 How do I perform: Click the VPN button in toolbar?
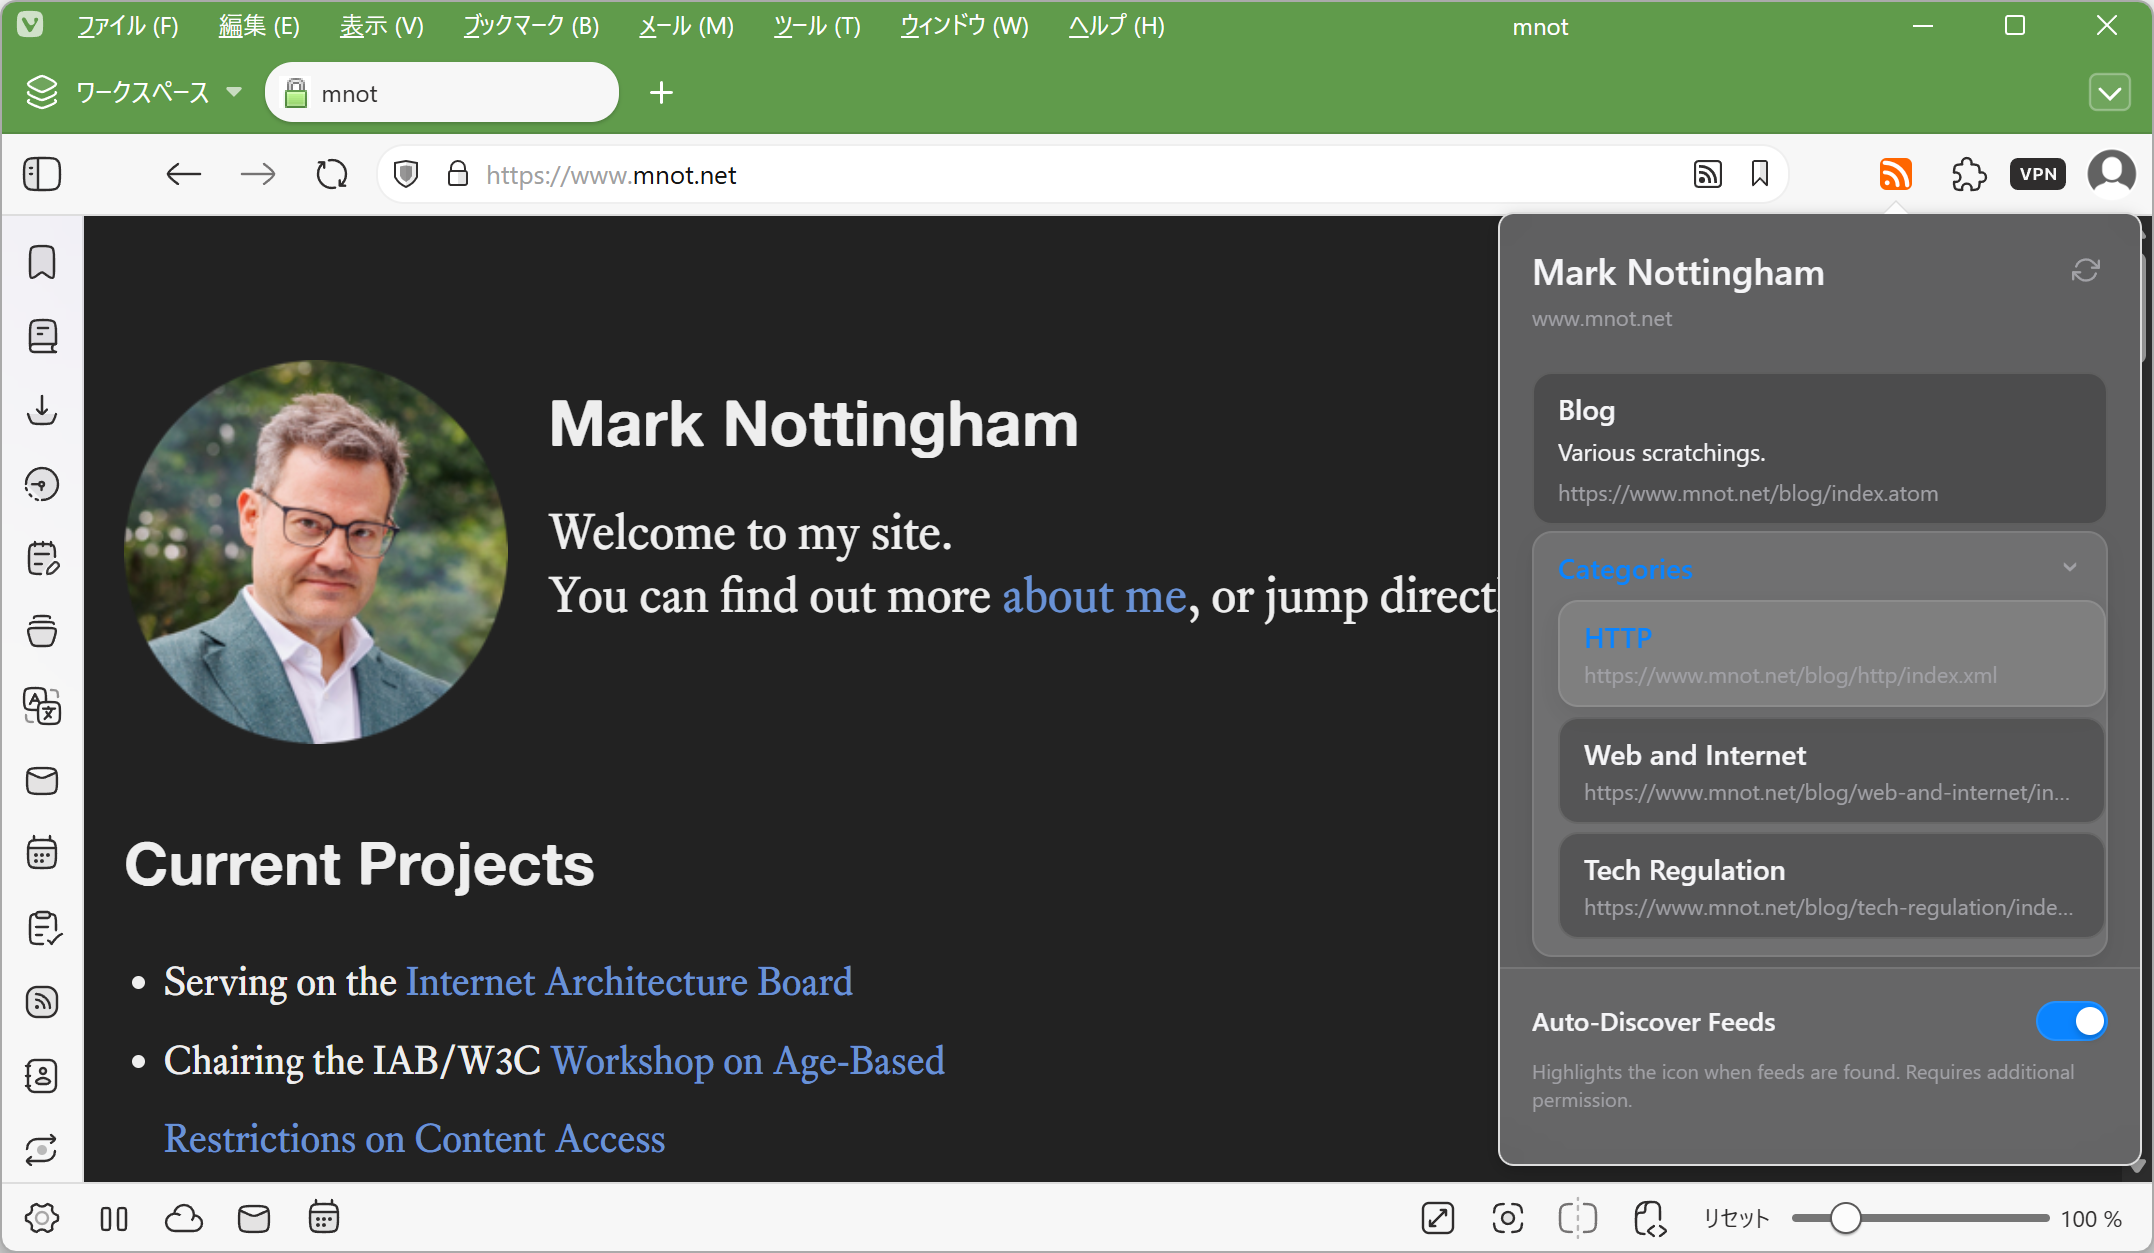point(2037,174)
